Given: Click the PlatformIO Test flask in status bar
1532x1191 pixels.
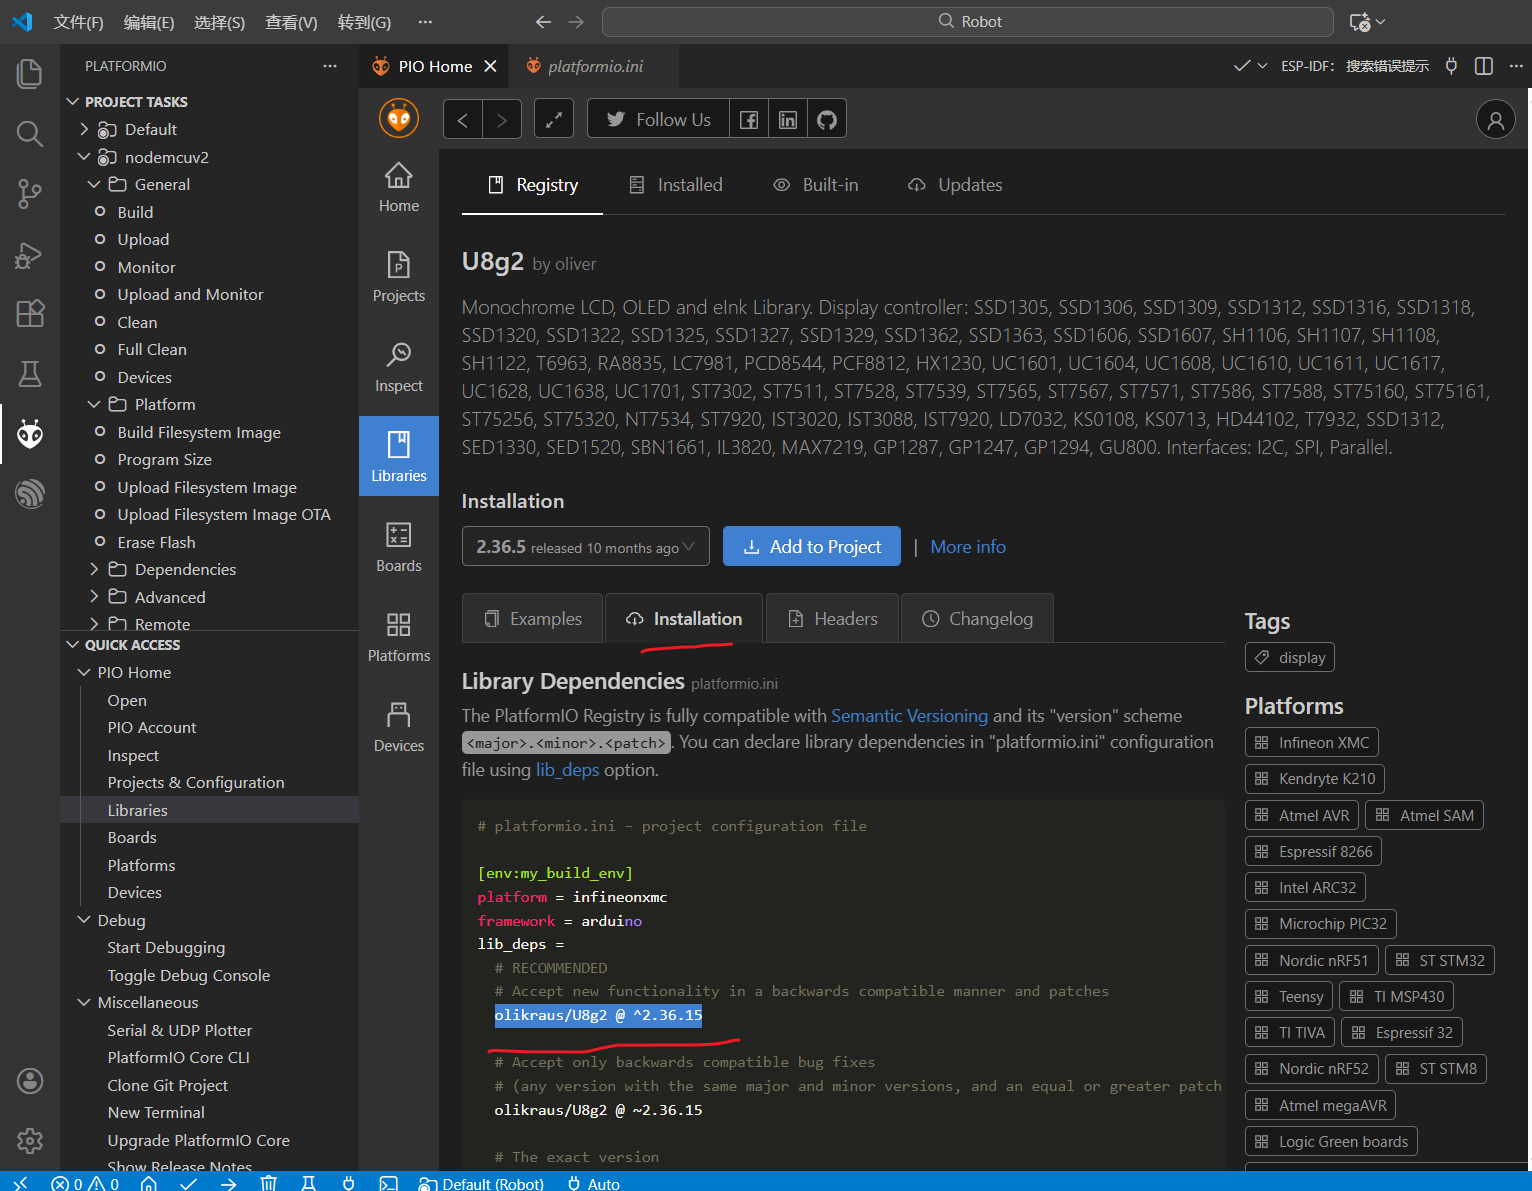Looking at the screenshot, I should pyautogui.click(x=308, y=1183).
